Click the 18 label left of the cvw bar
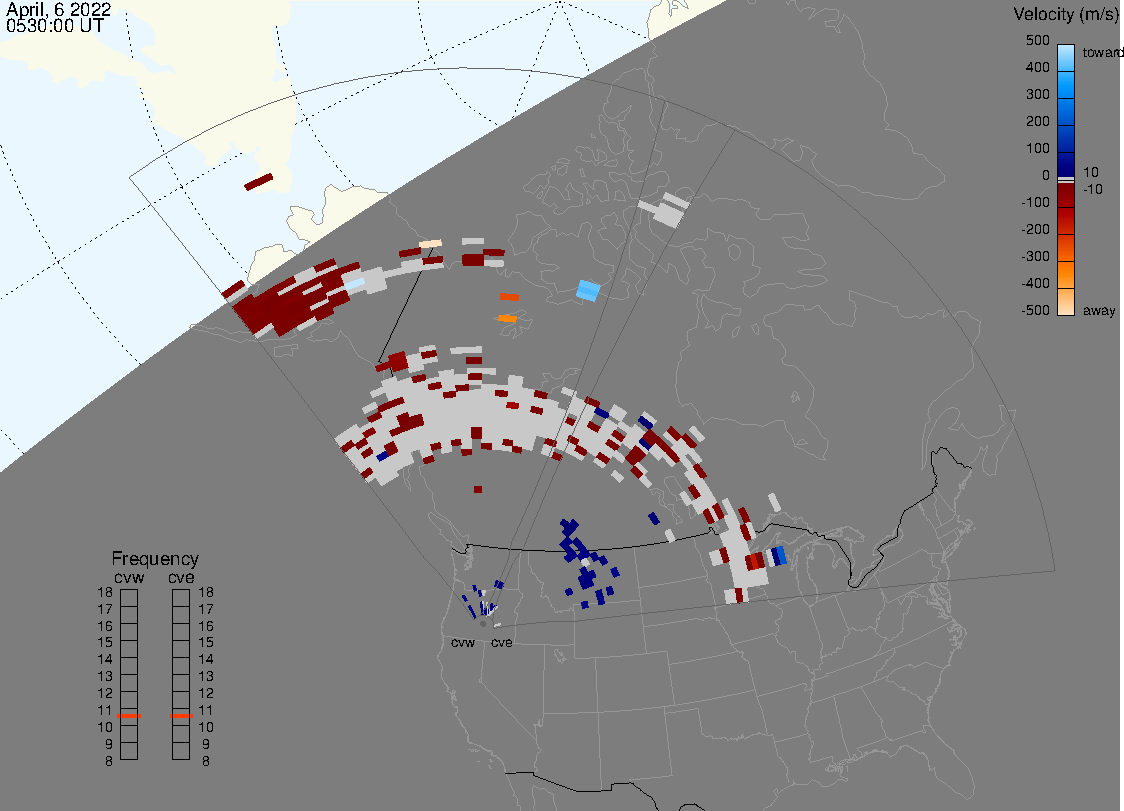This screenshot has width=1124, height=811. coord(105,592)
